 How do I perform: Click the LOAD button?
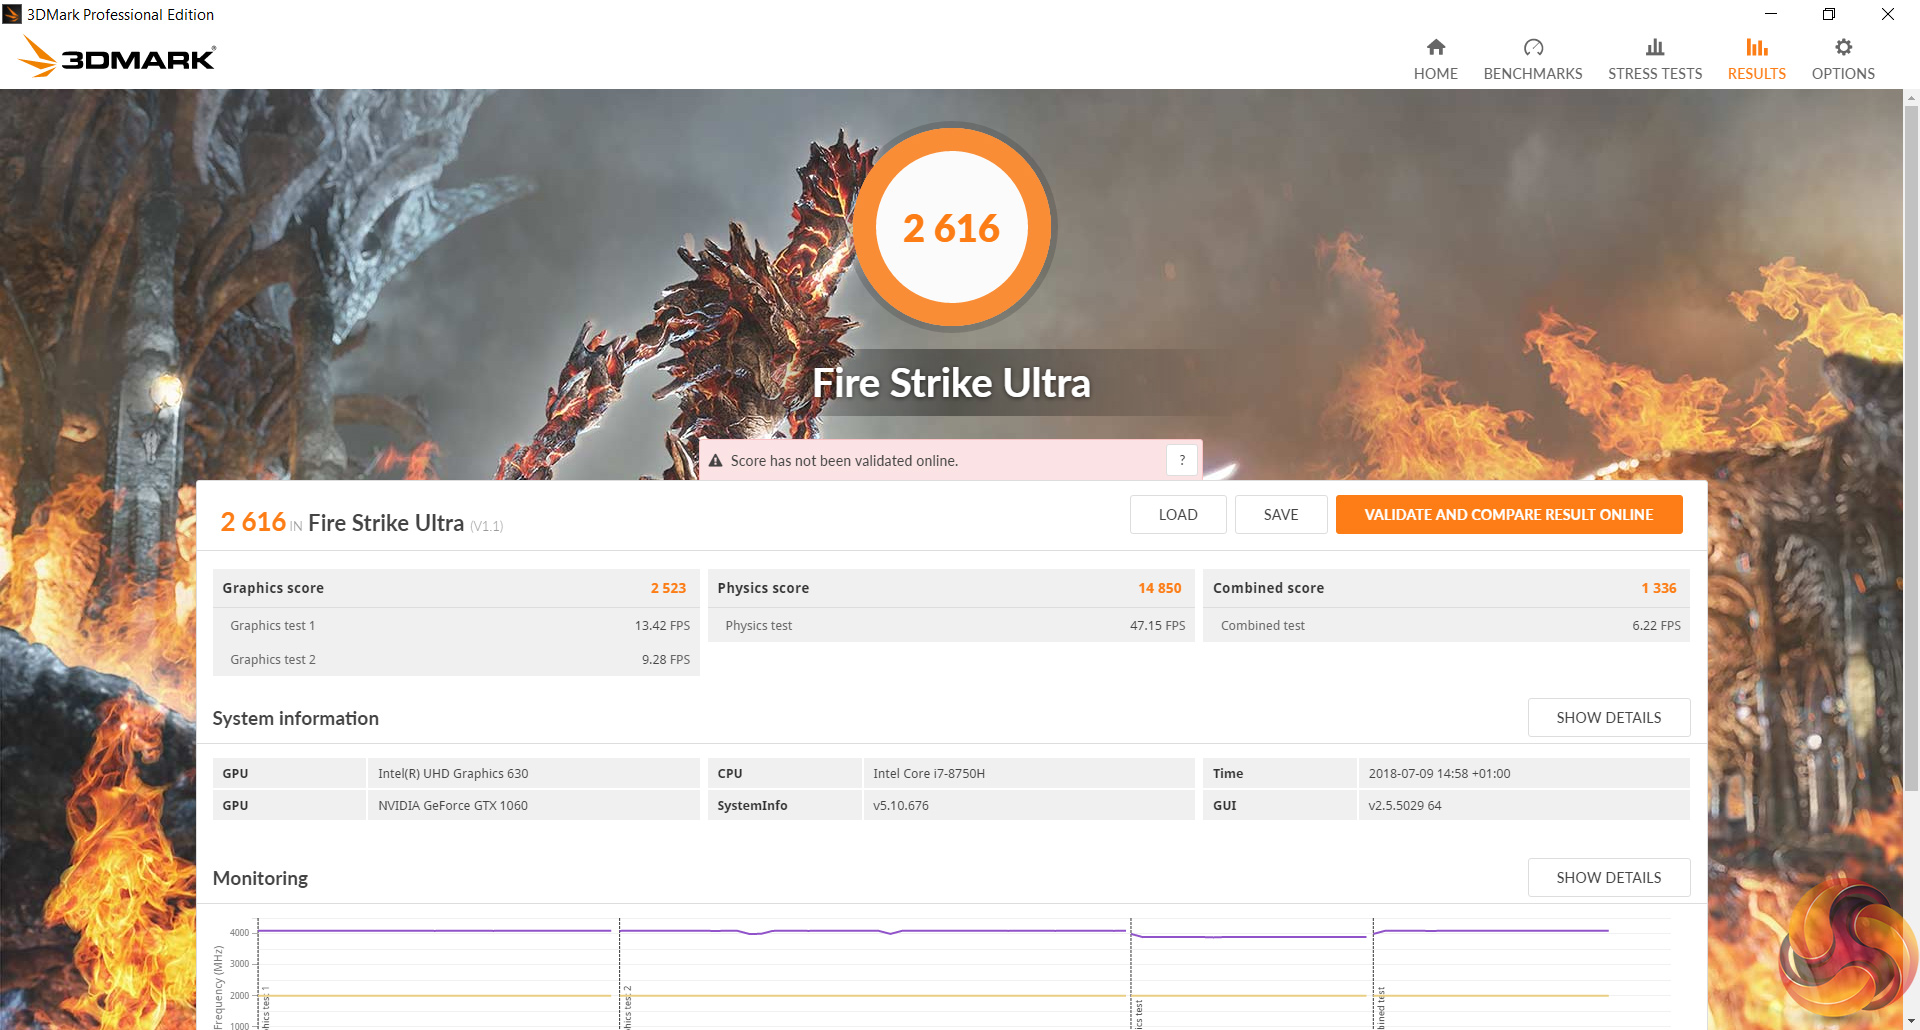pos(1177,514)
